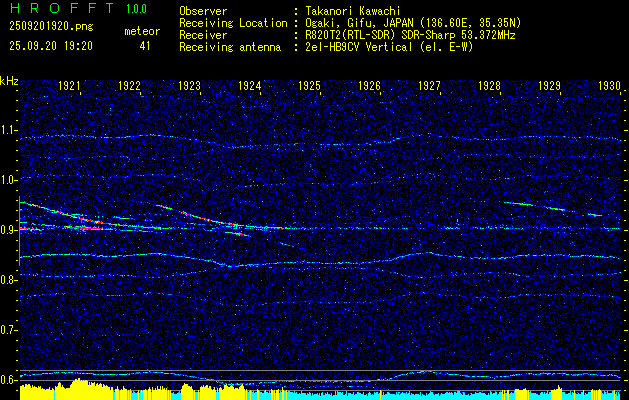
Task: Click the kHz unit label
Action: pyautogui.click(x=10, y=80)
